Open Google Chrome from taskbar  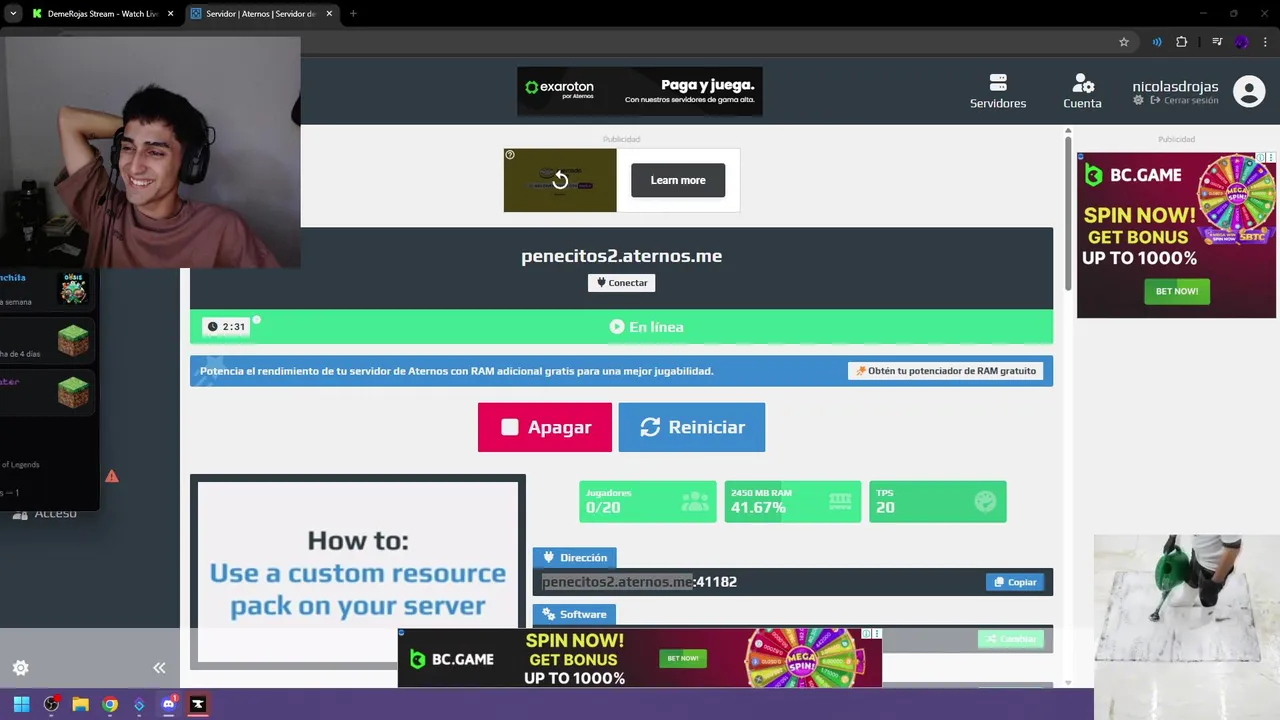[110, 704]
